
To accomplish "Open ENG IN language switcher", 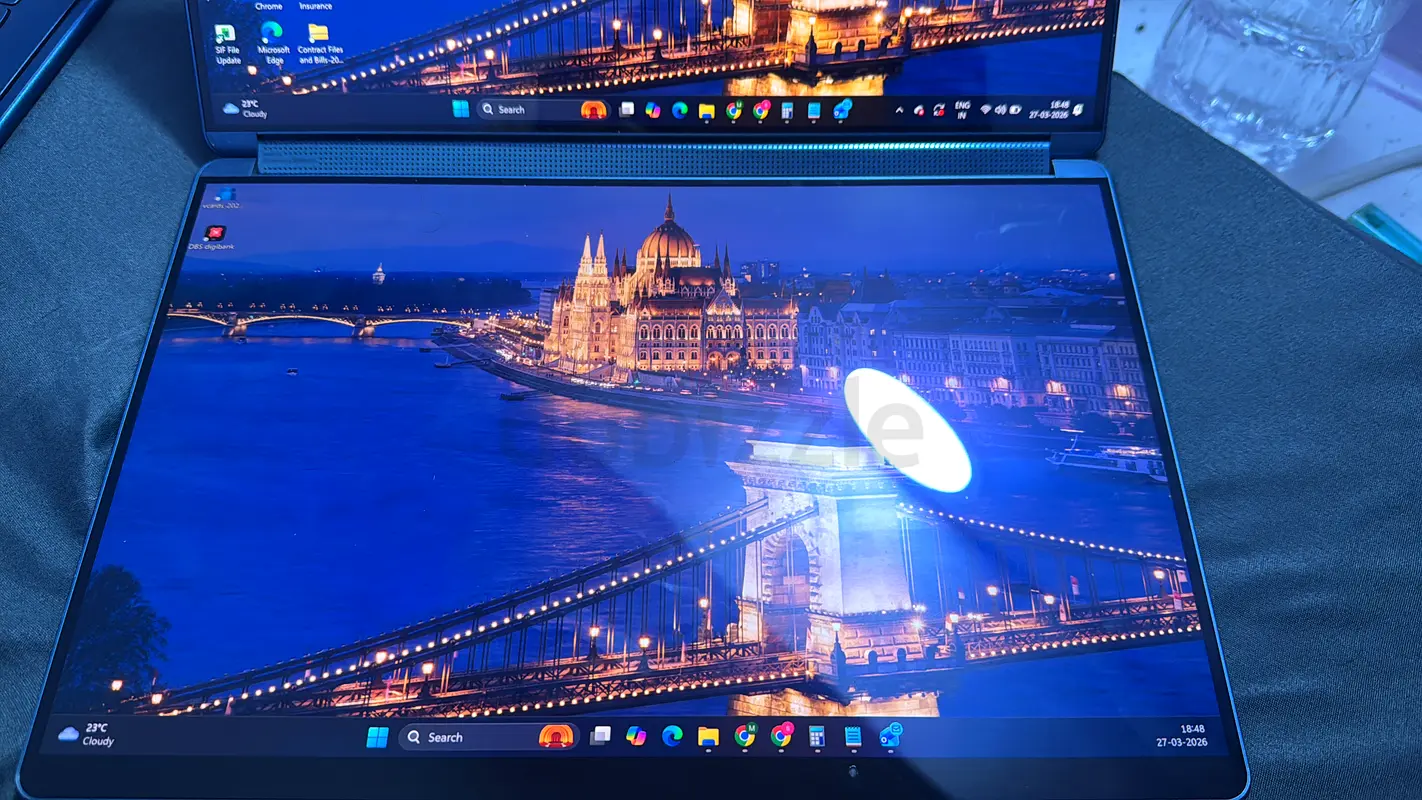I will [x=962, y=109].
